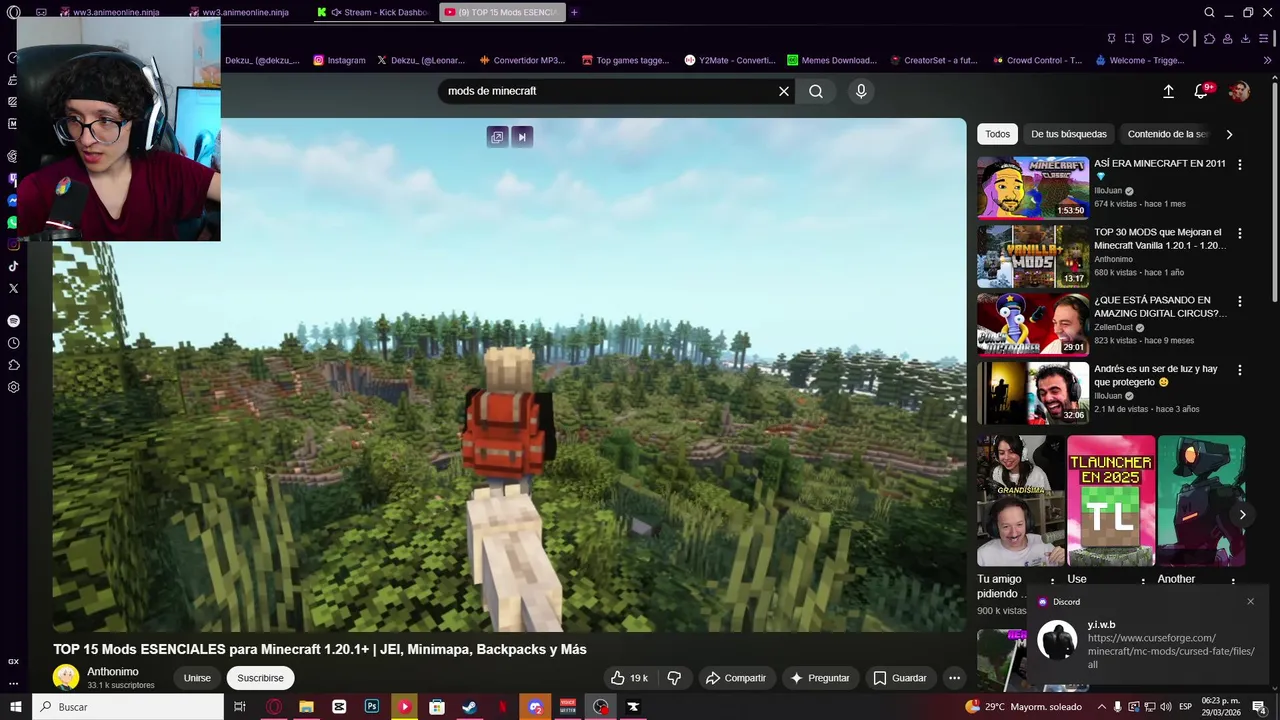The height and width of the screenshot is (720, 1280).
Task: Open the ¿QUE ESTÁ PASANDO EN AMAZING title
Action: coord(1160,306)
